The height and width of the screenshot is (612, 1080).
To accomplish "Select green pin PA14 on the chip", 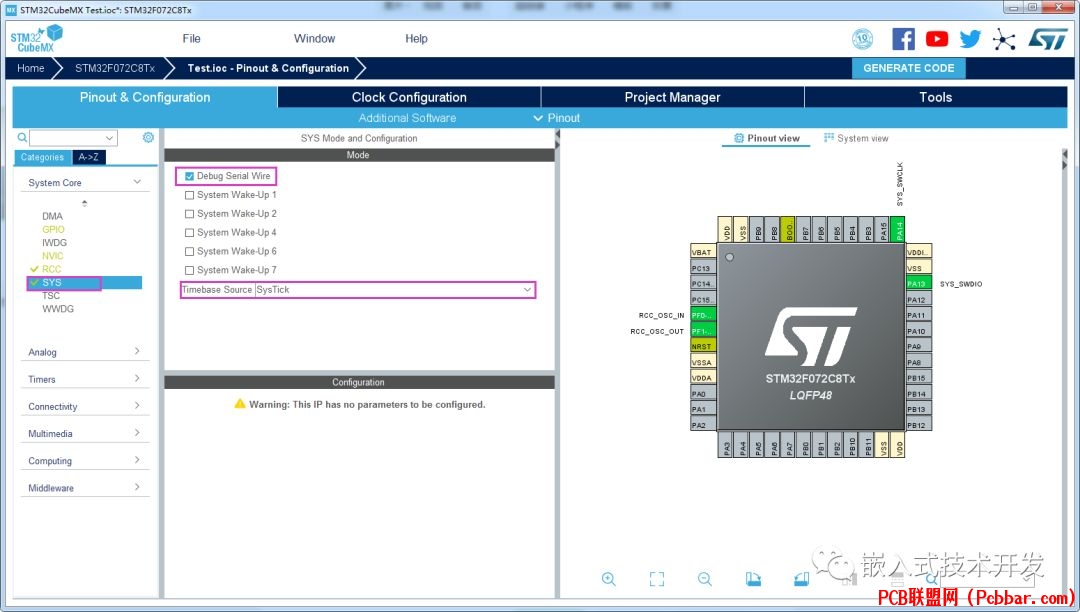I will (897, 229).
